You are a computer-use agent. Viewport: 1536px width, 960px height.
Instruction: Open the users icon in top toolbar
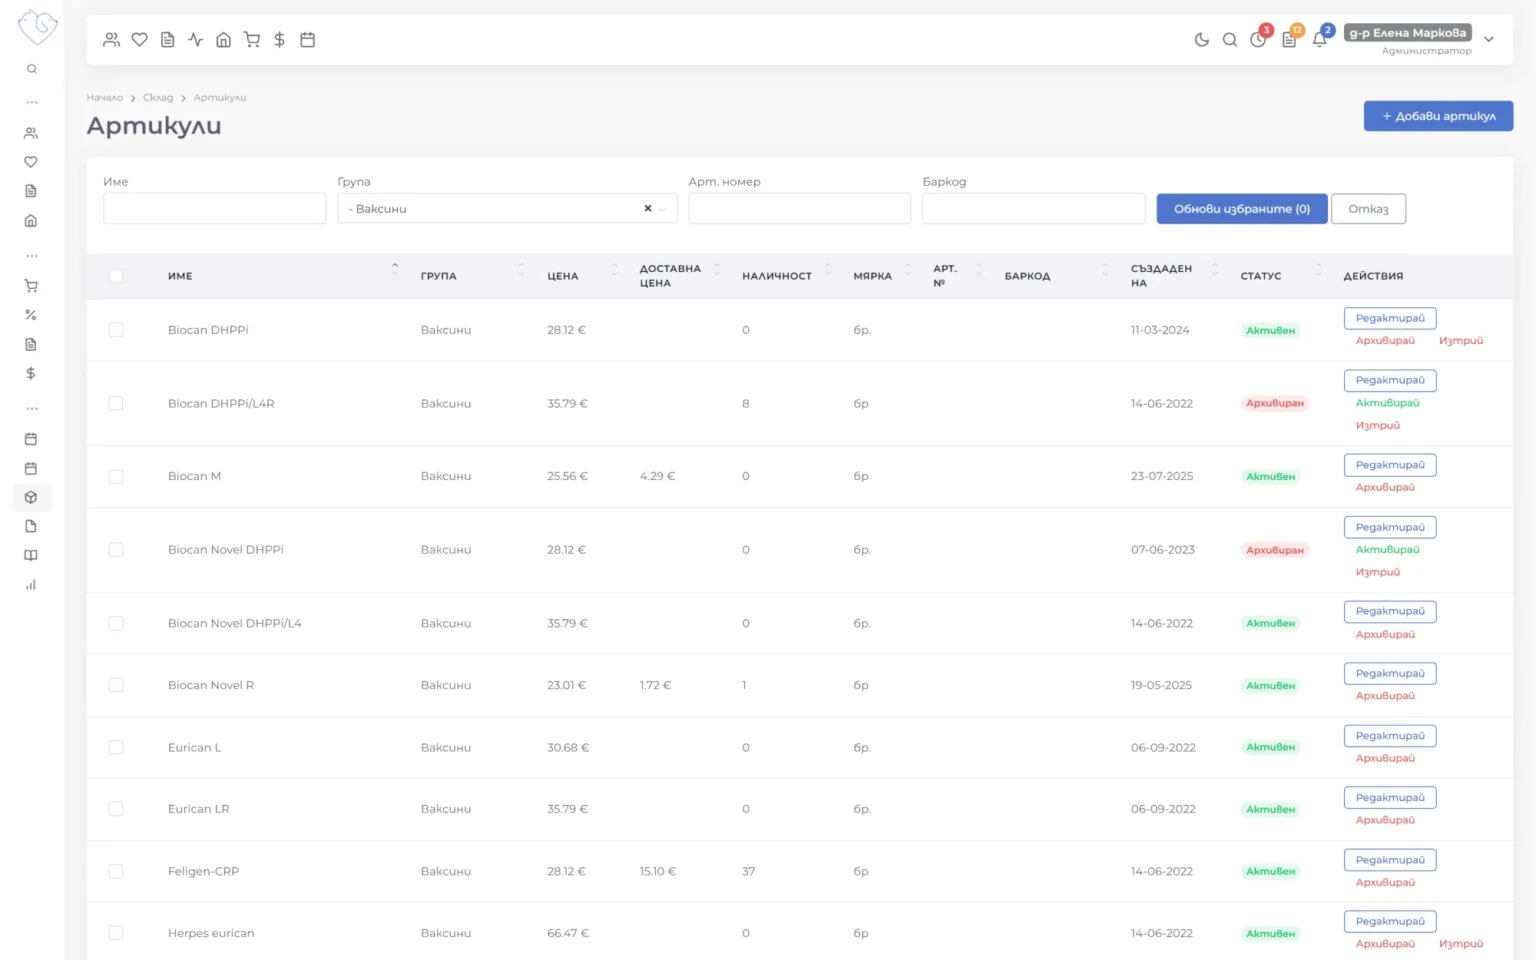click(x=111, y=40)
